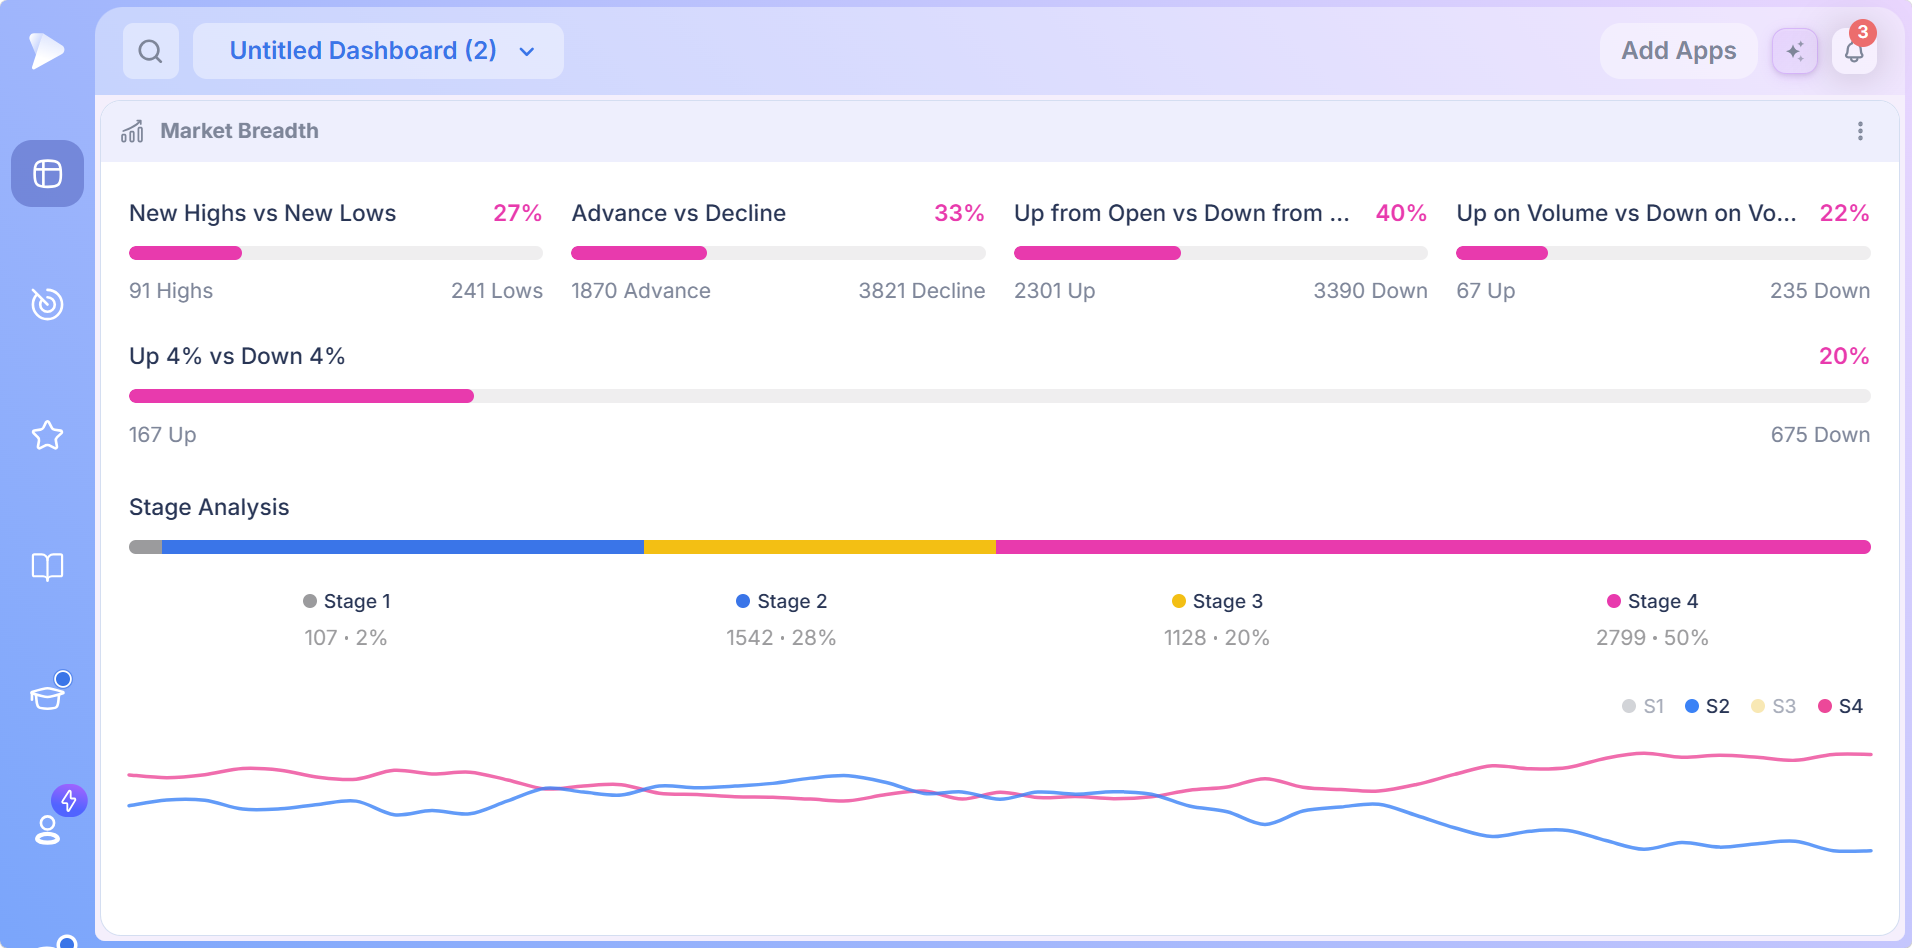Toggle the S4 series in chart legend
1912x948 pixels.
click(x=1840, y=706)
